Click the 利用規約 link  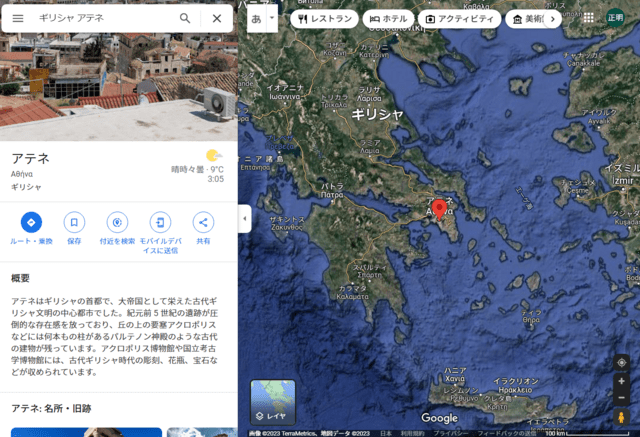pos(412,433)
